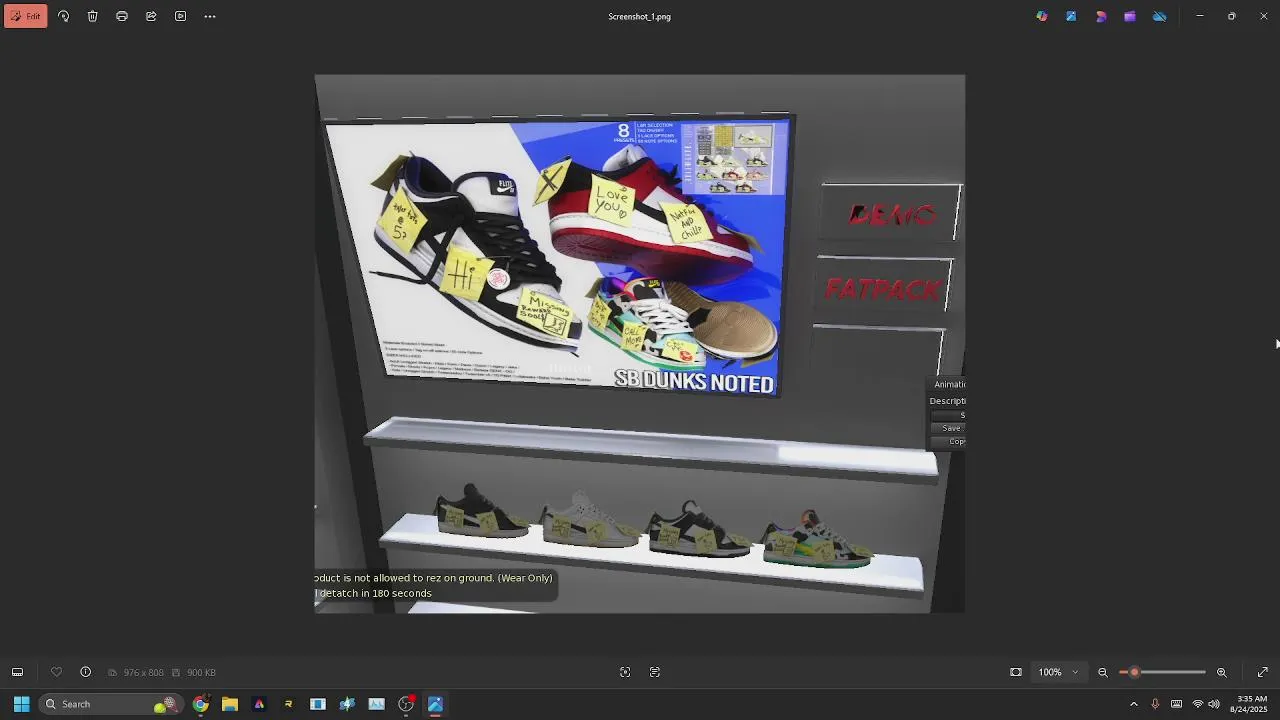1280x720 pixels.
Task: Toggle the filmstrip view icon
Action: pos(17,672)
